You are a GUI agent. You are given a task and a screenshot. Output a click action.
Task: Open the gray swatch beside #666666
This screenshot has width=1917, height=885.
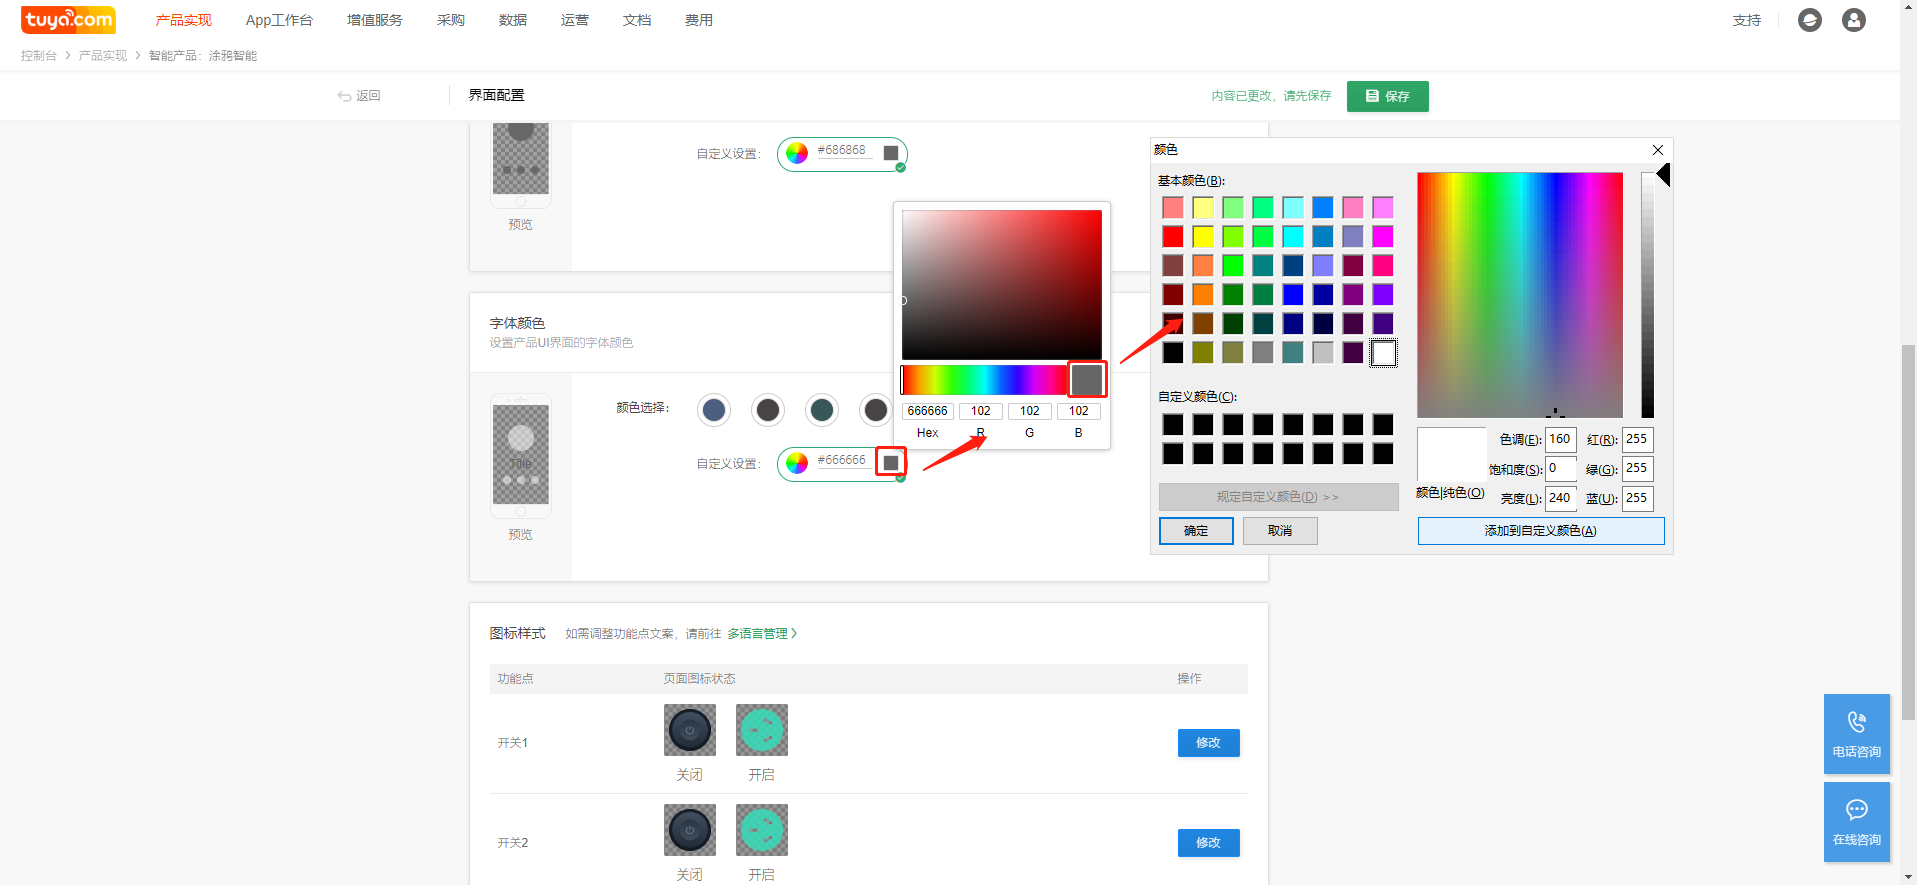(x=891, y=462)
